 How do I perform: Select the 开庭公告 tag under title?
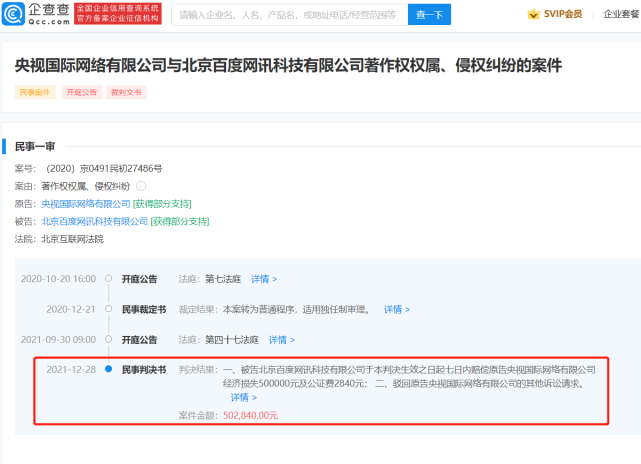[x=82, y=92]
